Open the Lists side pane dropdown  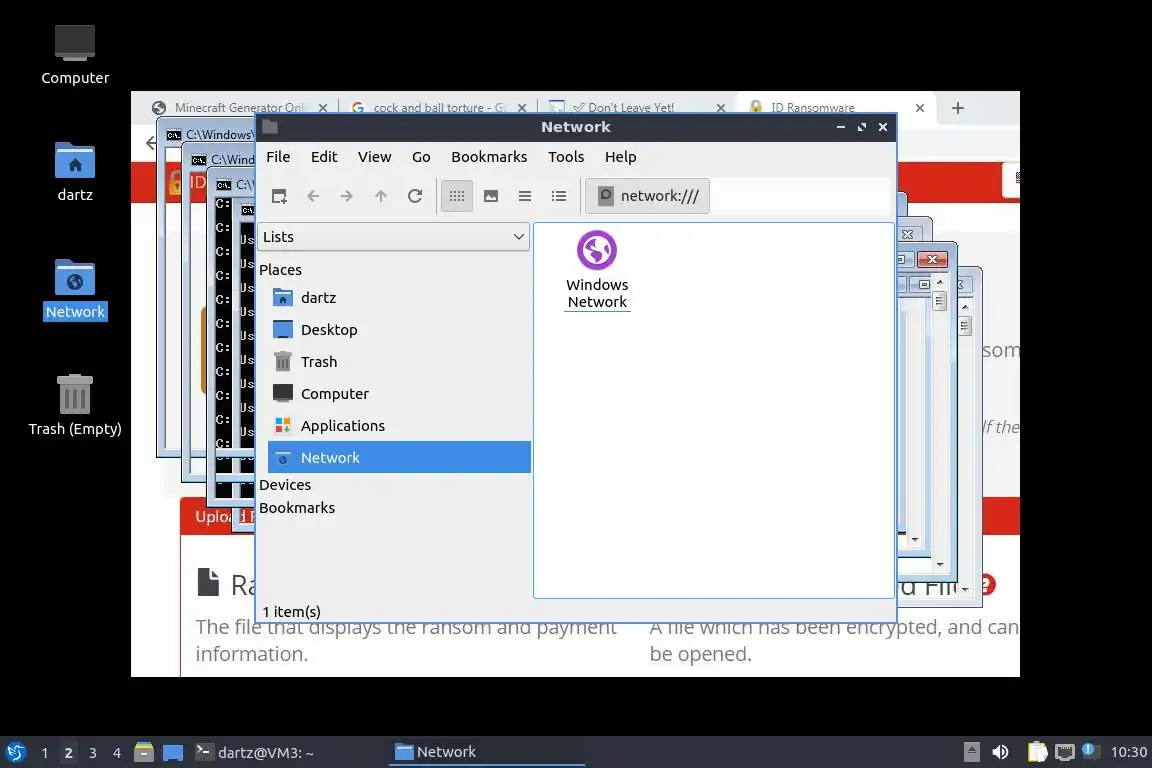pyautogui.click(x=393, y=237)
